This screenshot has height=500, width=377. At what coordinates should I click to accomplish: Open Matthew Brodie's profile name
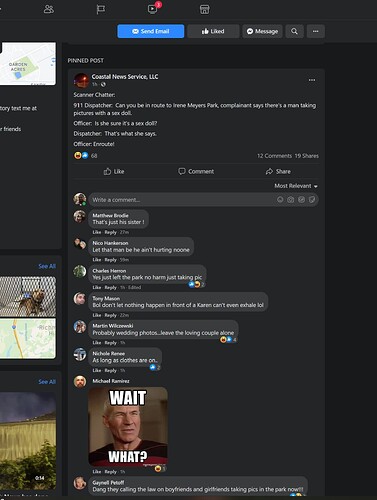110,215
